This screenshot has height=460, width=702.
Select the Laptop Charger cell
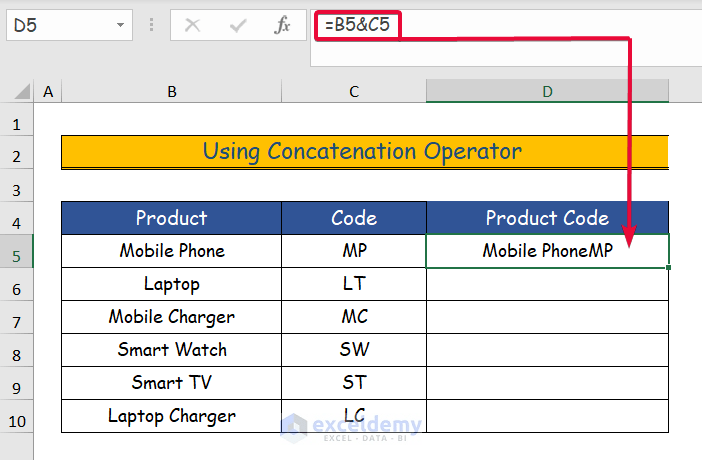tap(171, 416)
